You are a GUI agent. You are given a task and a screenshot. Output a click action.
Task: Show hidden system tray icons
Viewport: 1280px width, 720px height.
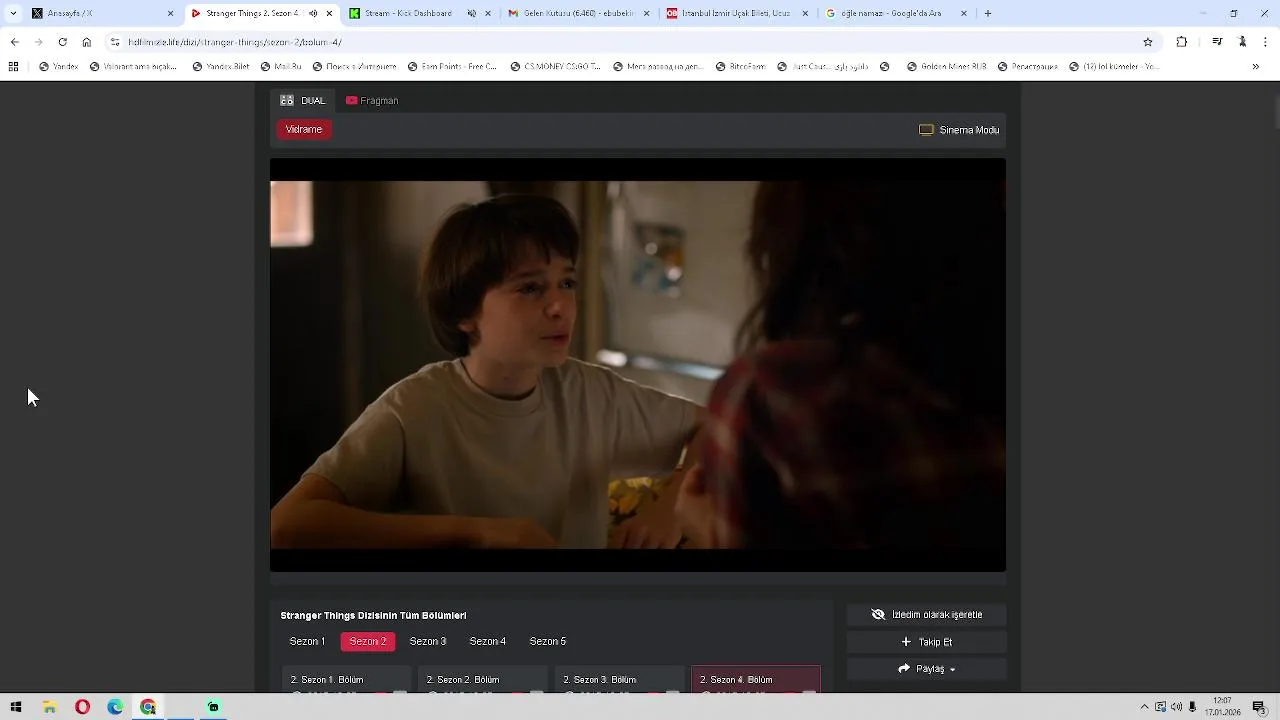[x=1145, y=707]
